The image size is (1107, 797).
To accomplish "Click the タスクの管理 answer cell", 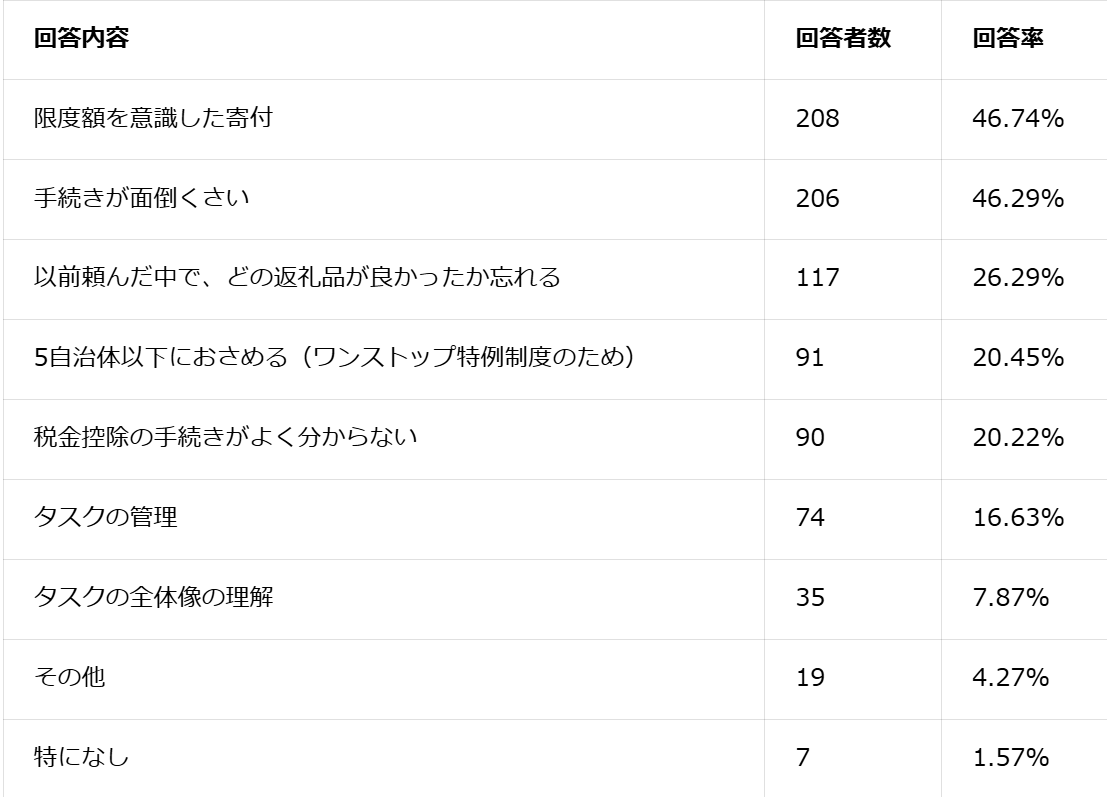I will click(x=105, y=518).
